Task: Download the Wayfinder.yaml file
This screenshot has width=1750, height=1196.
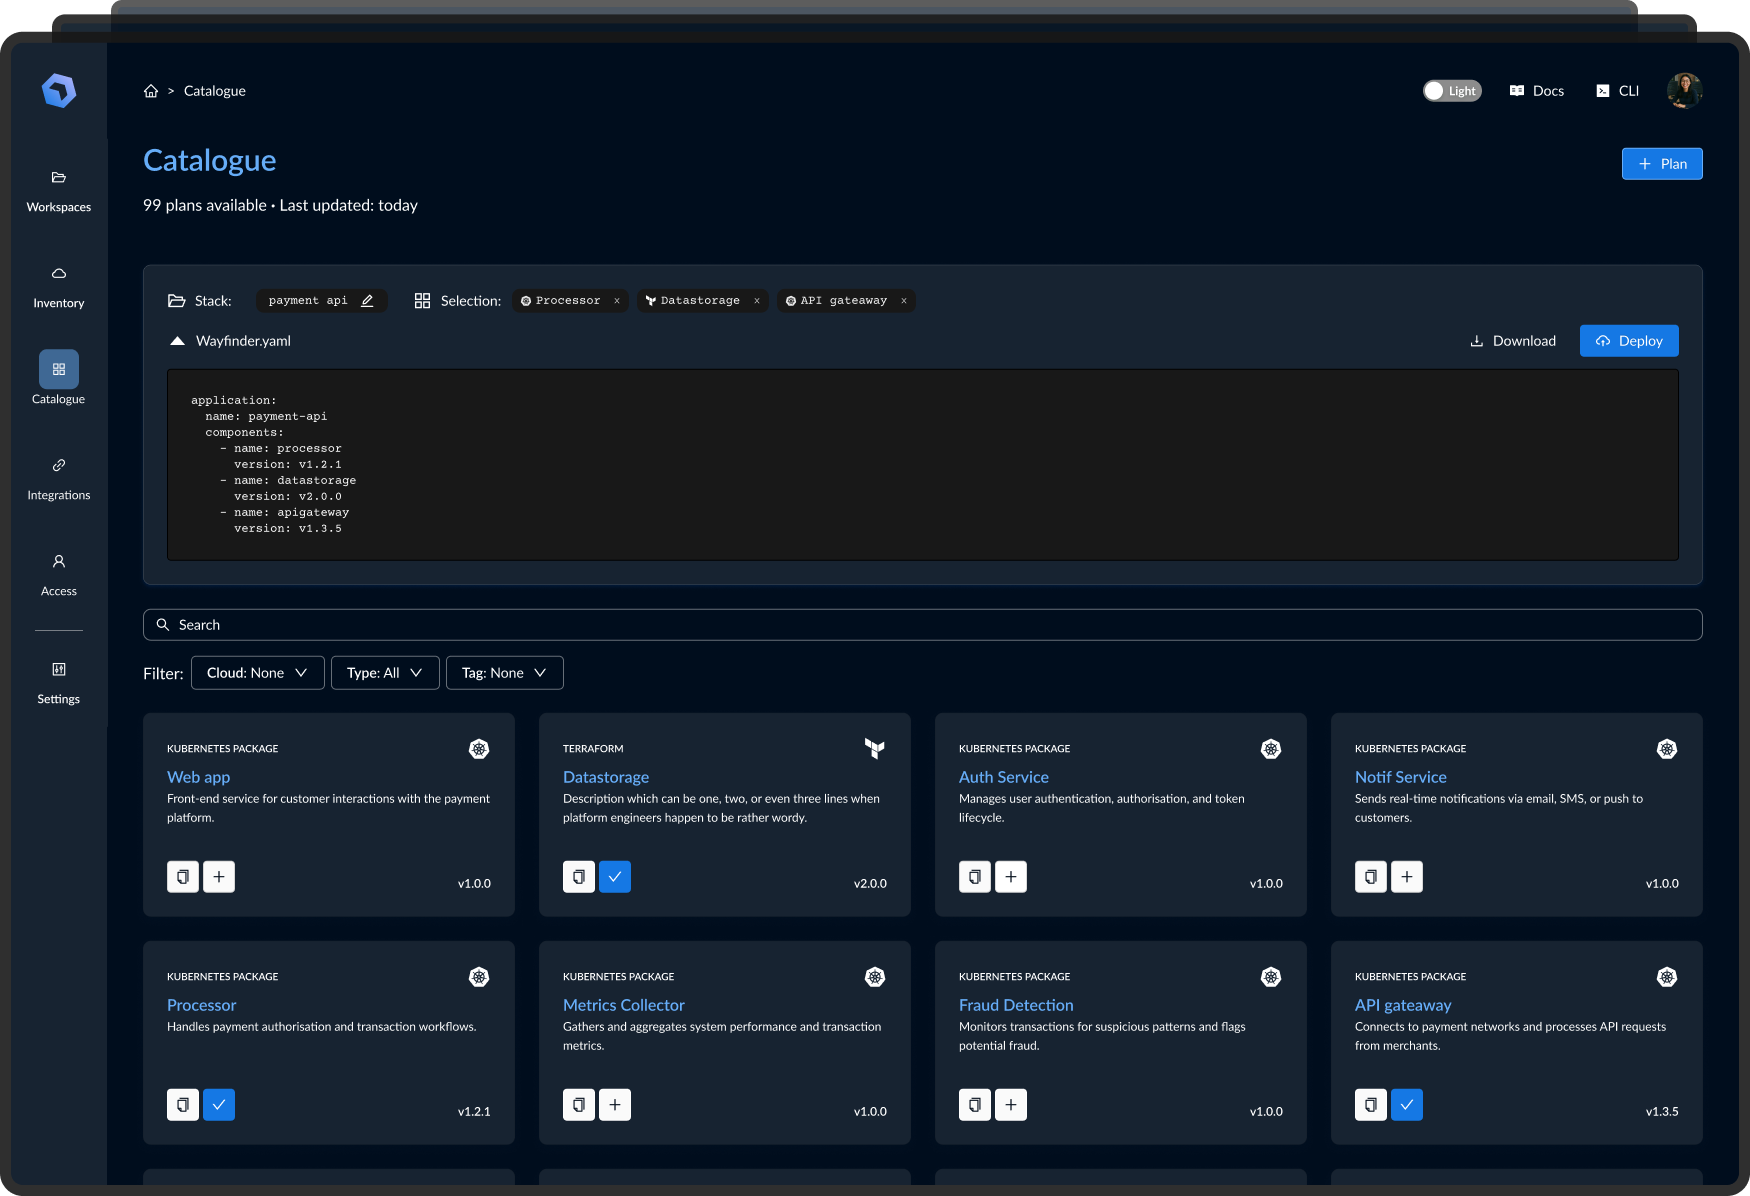Action: point(1513,341)
